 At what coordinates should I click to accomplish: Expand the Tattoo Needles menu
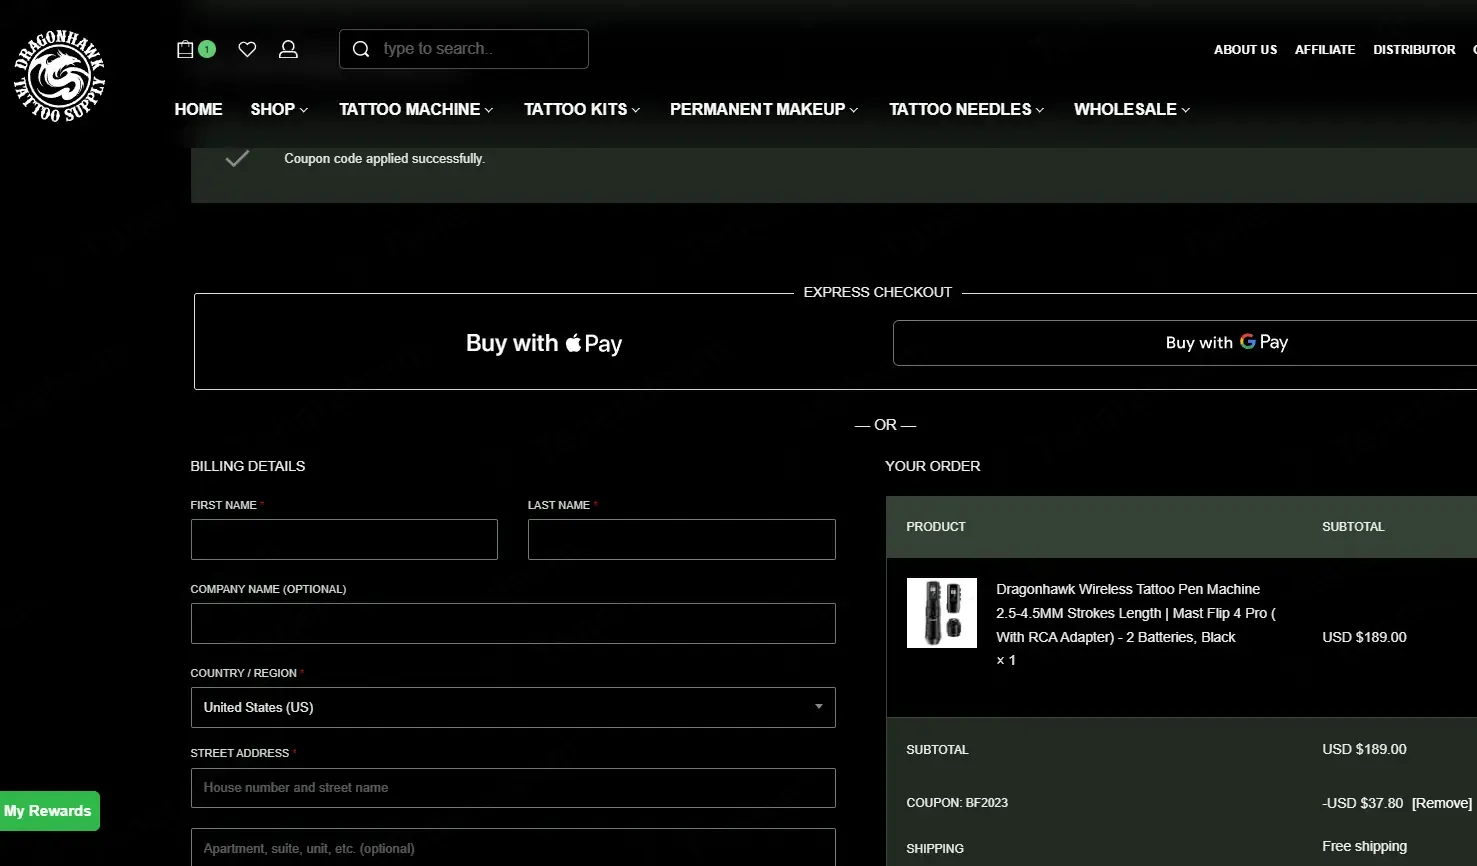click(x=967, y=109)
